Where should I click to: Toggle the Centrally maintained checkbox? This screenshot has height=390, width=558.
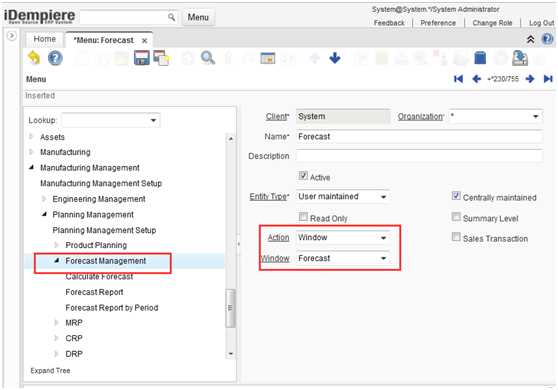456,196
